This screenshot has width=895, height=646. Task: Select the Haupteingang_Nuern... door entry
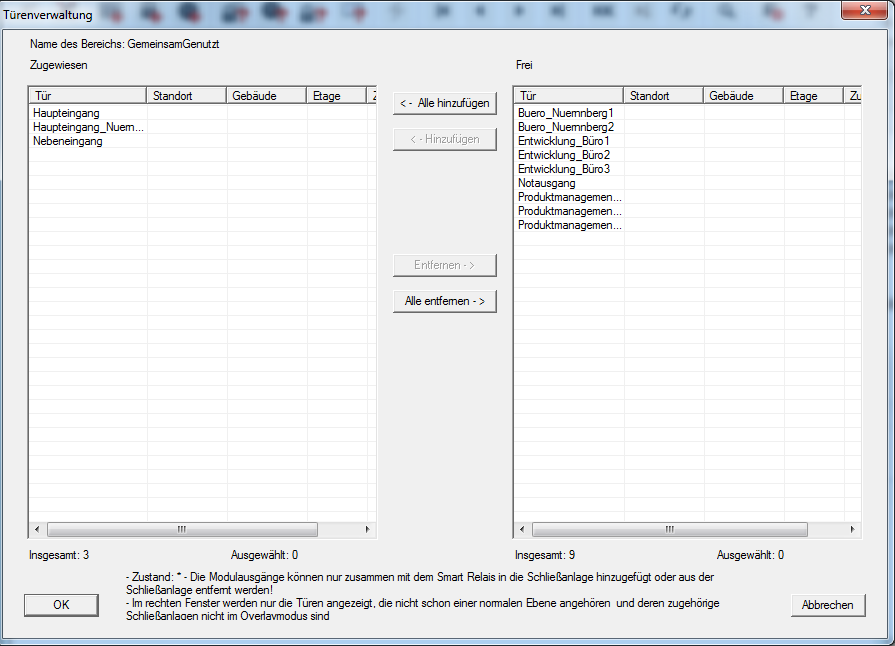pos(88,127)
